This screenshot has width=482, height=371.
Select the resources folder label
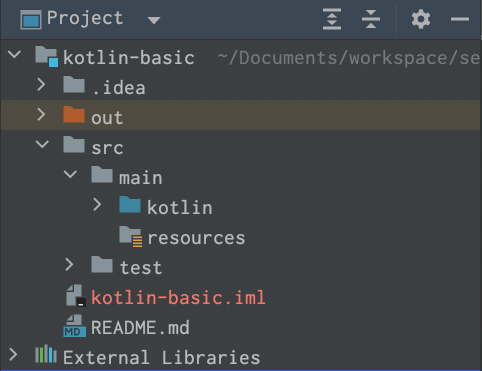(x=196, y=238)
